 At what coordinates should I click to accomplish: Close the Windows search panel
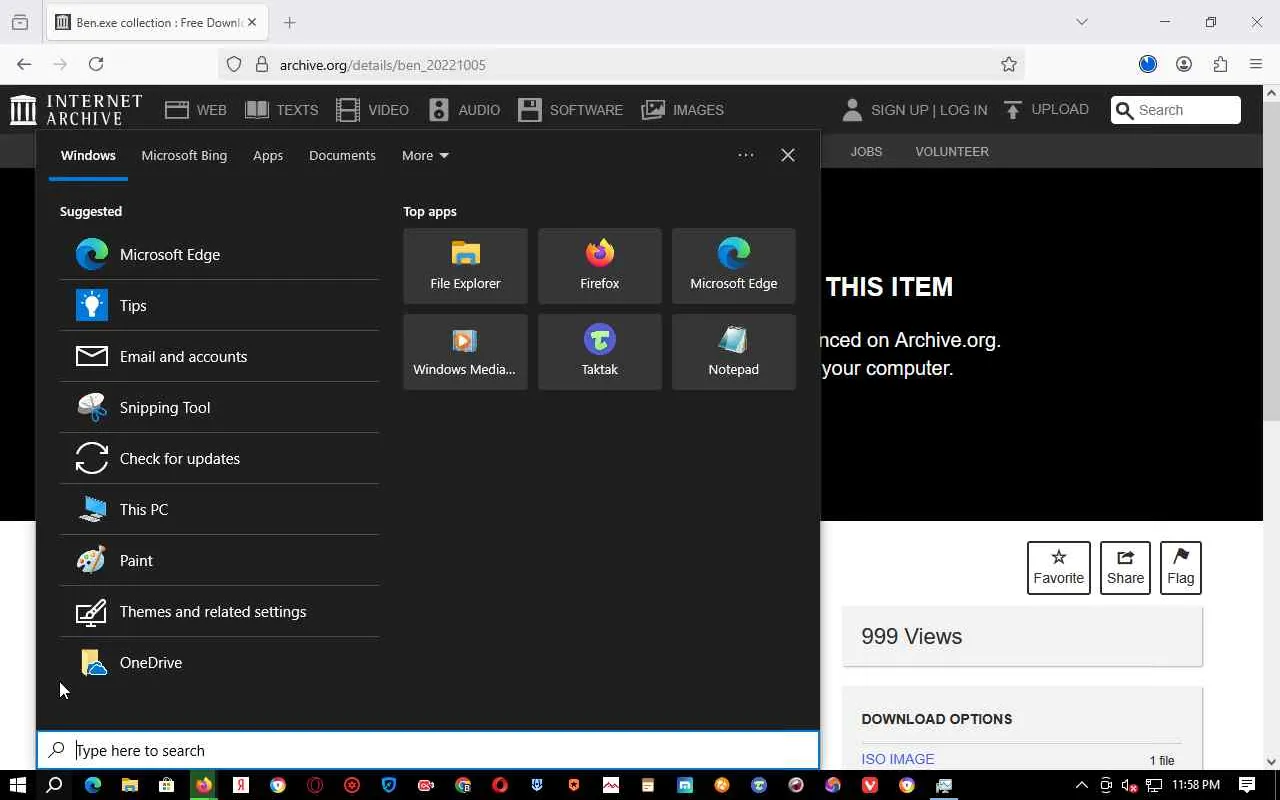788,155
